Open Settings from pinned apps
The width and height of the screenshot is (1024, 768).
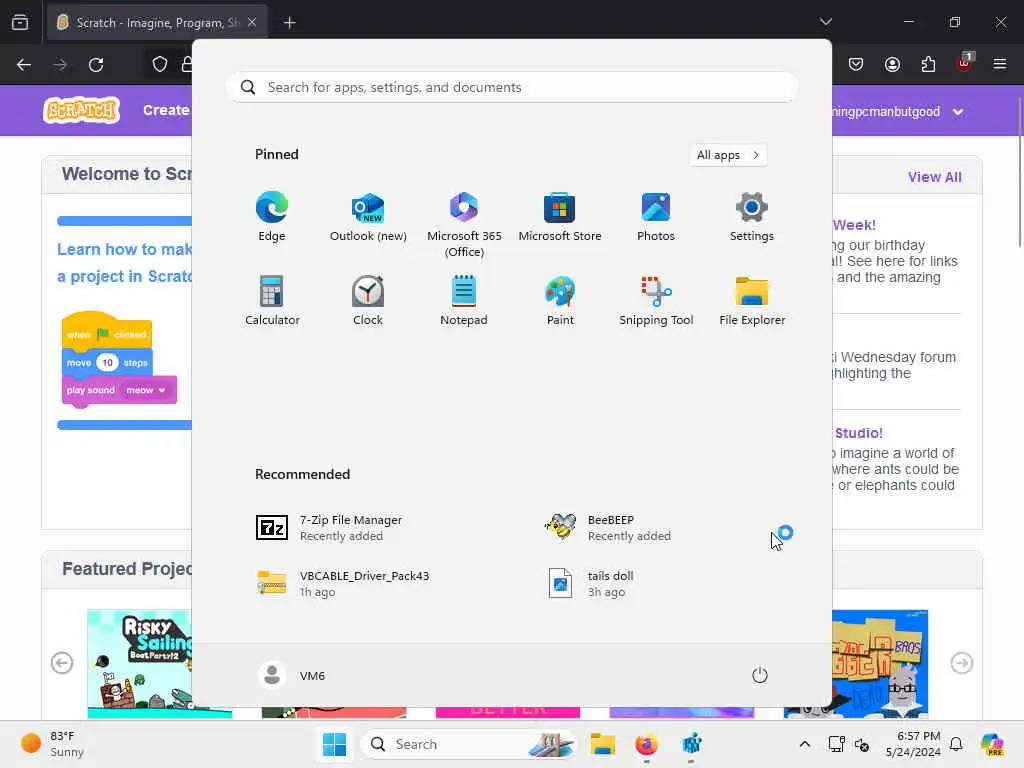[x=752, y=217]
